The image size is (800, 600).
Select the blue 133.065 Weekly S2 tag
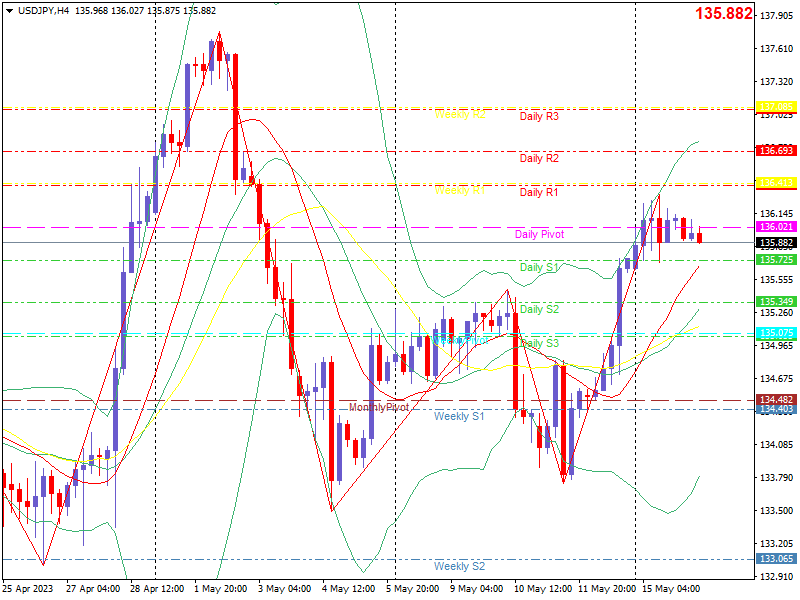point(776,559)
